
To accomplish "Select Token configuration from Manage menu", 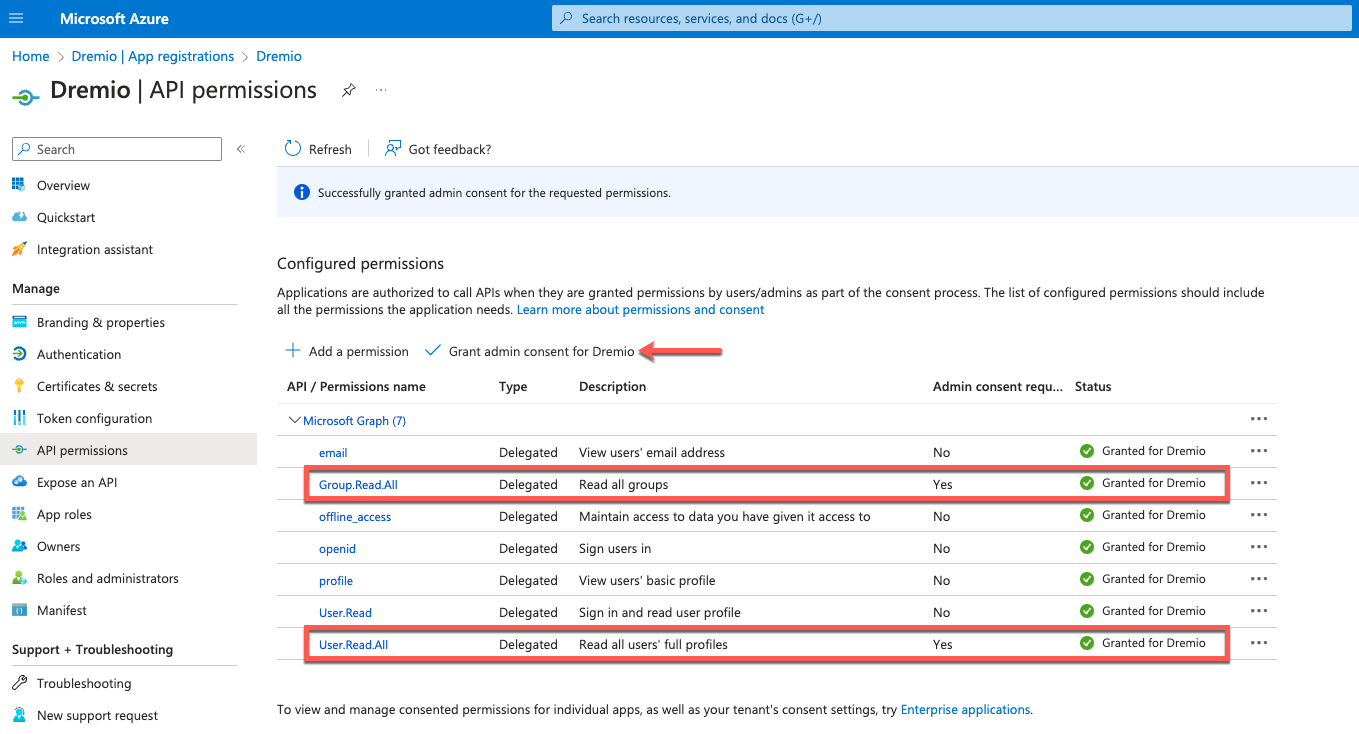I will [94, 419].
